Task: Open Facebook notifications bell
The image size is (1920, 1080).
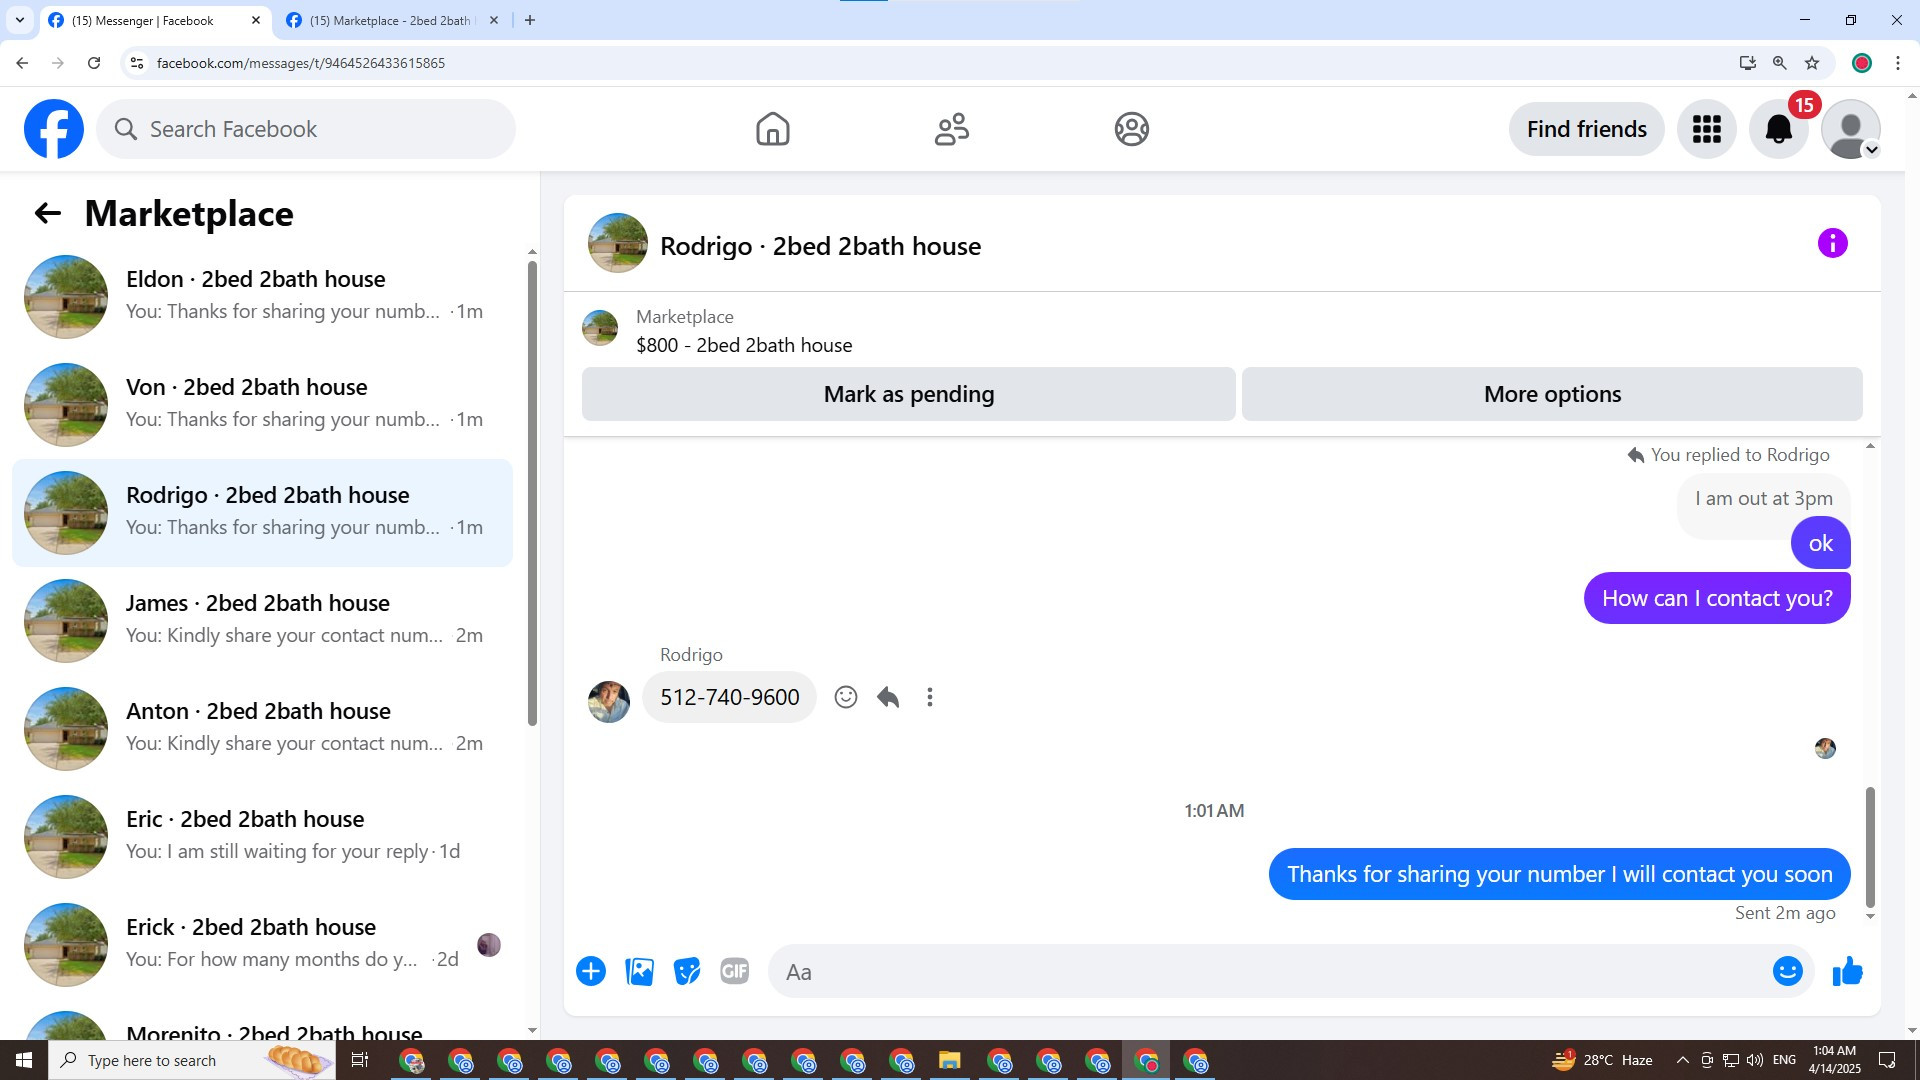Action: coord(1778,129)
